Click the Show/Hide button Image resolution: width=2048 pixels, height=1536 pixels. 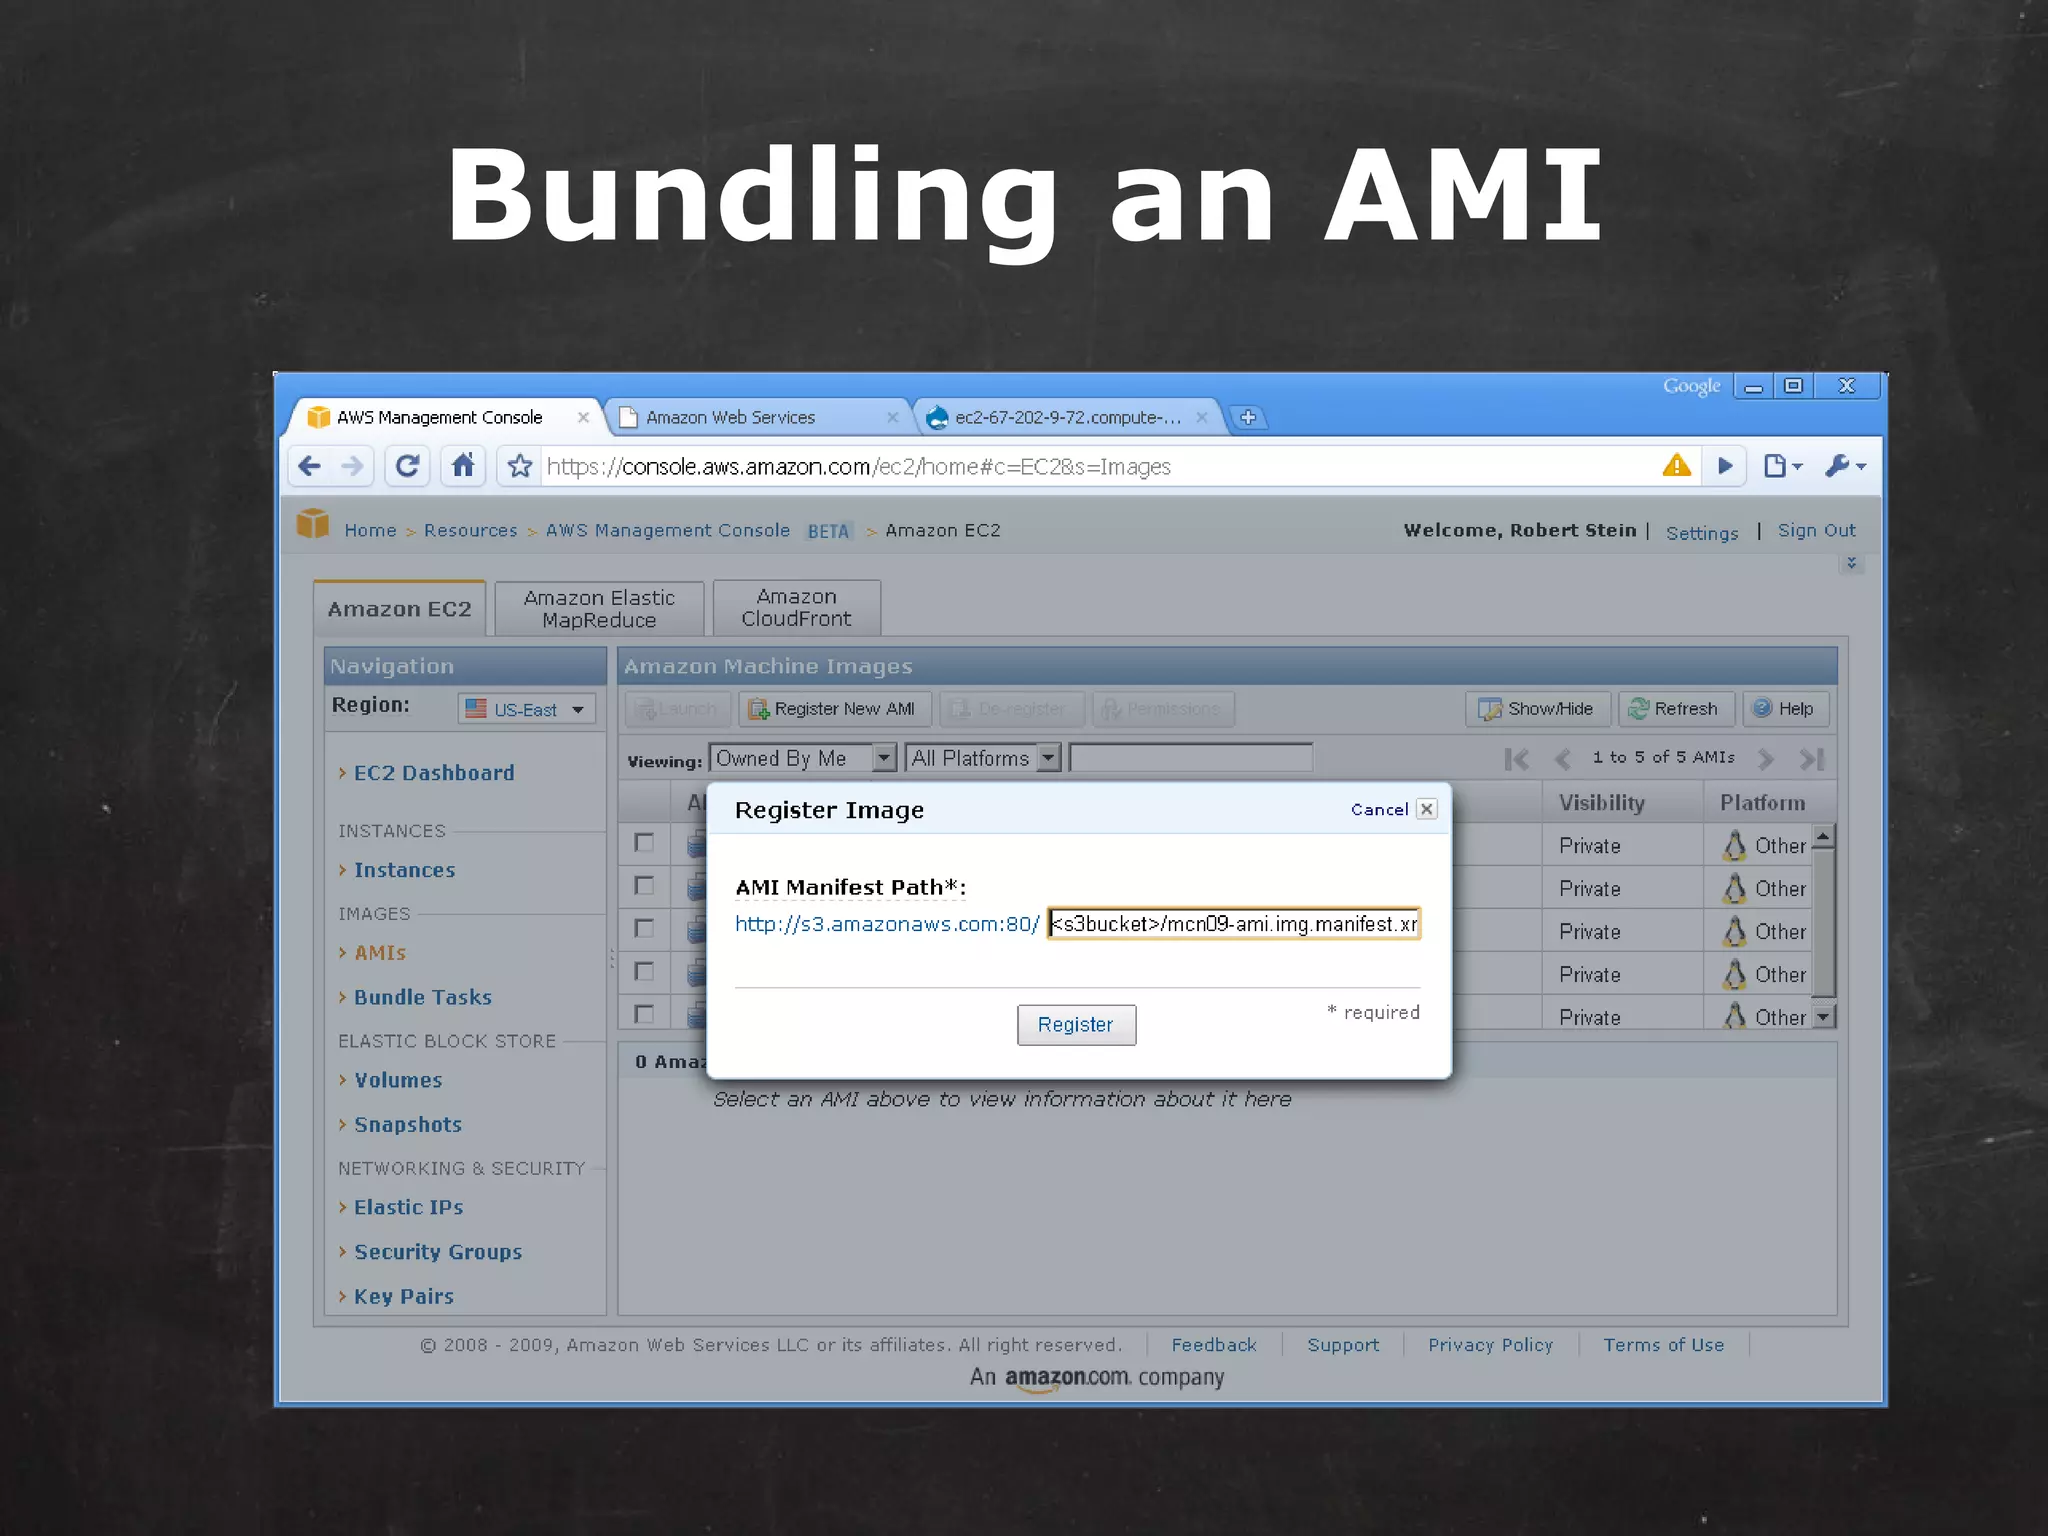1538,709
